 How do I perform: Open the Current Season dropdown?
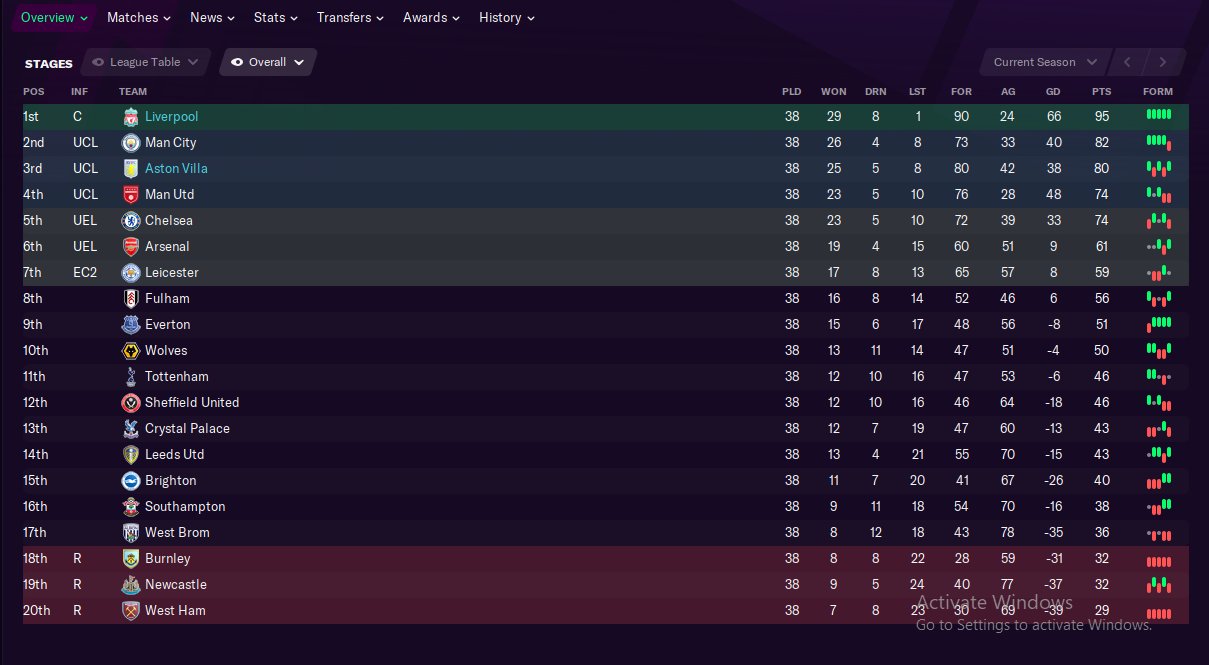(x=1045, y=62)
